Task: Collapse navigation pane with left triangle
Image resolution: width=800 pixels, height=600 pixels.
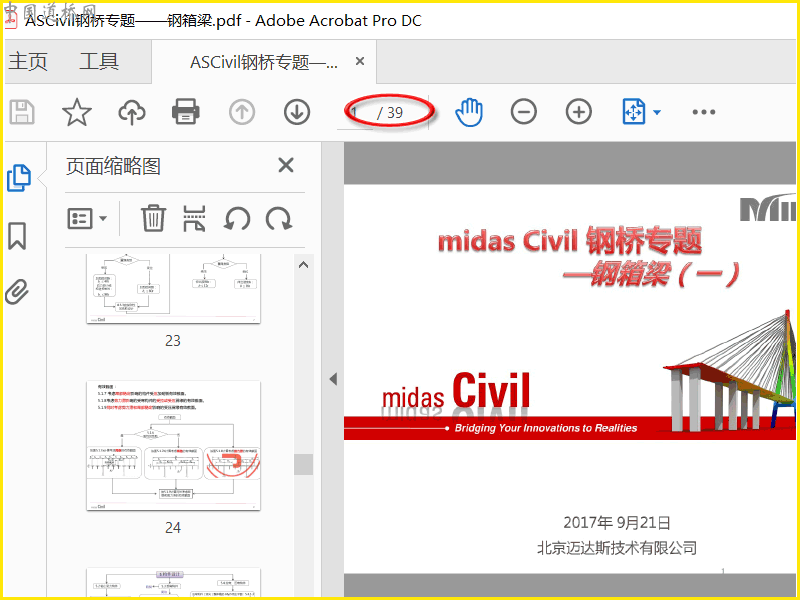Action: click(x=333, y=379)
